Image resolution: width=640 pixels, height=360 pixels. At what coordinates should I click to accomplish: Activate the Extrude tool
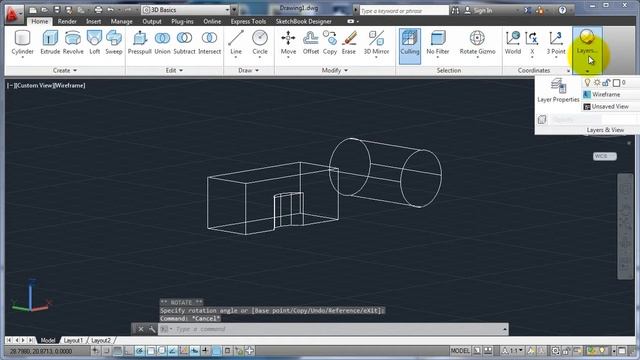click(50, 43)
